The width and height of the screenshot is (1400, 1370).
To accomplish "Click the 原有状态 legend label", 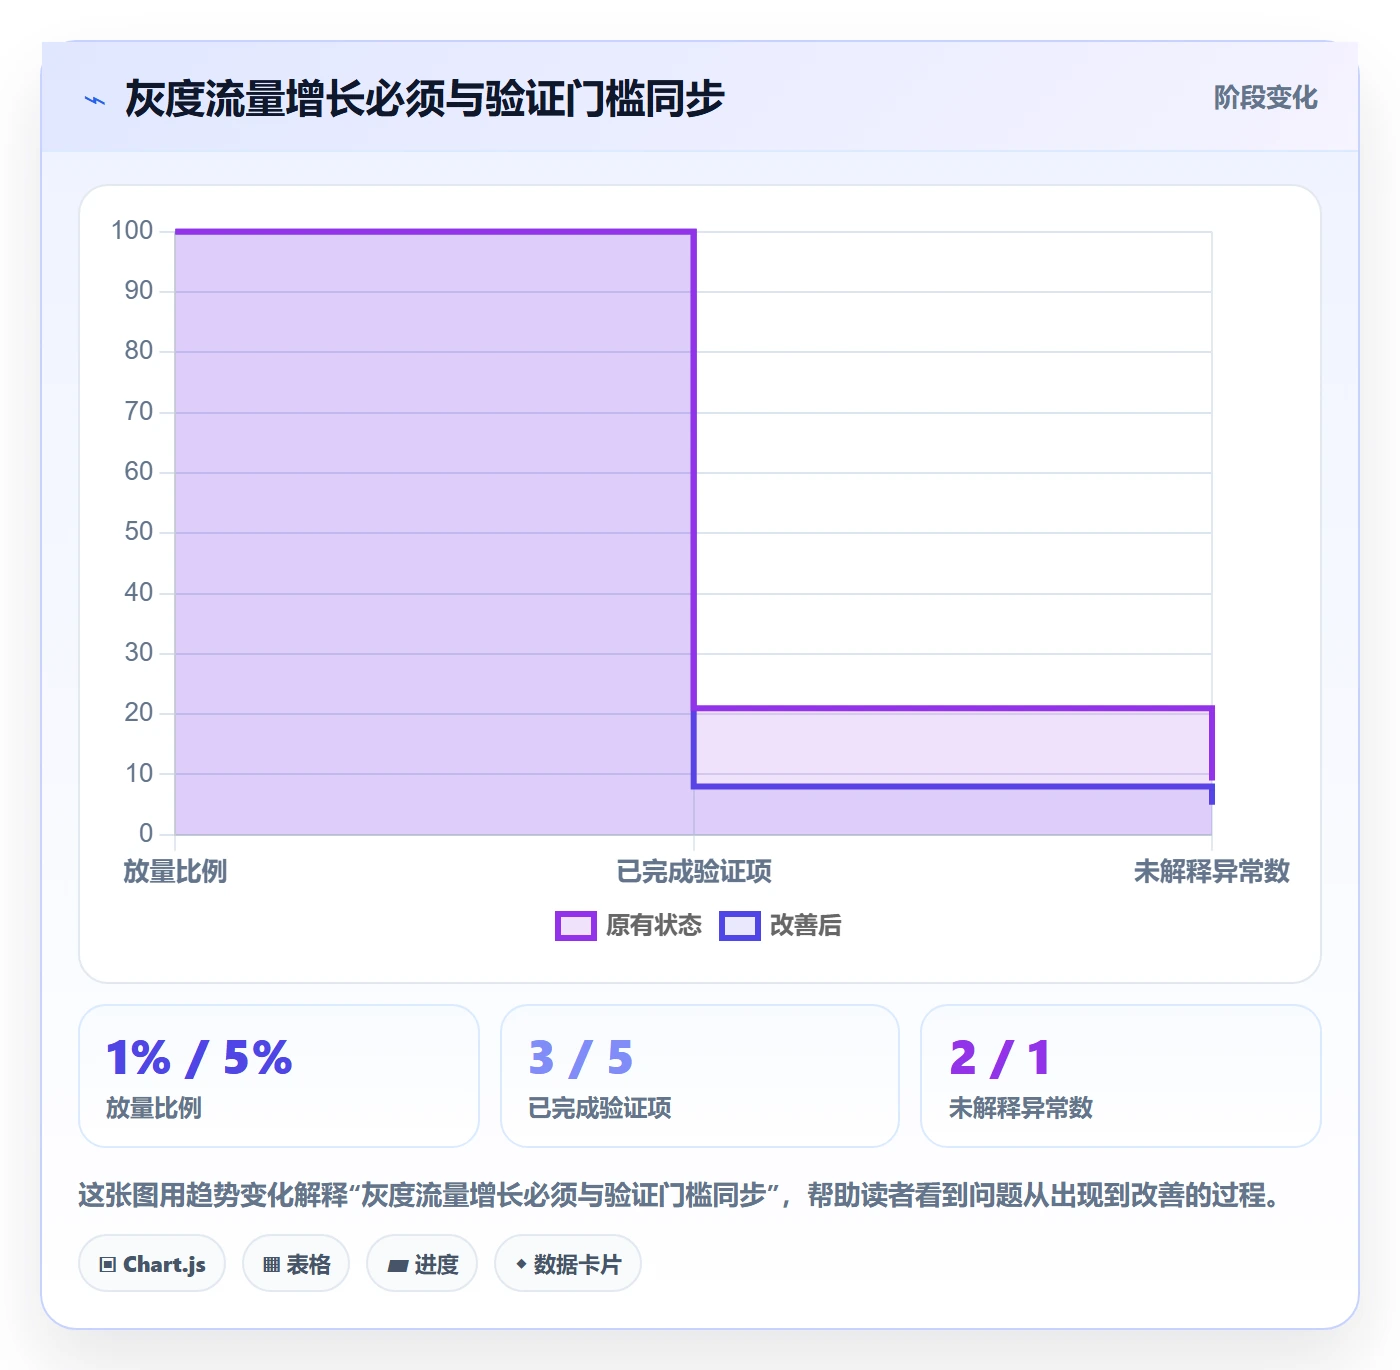I will click(x=654, y=926).
